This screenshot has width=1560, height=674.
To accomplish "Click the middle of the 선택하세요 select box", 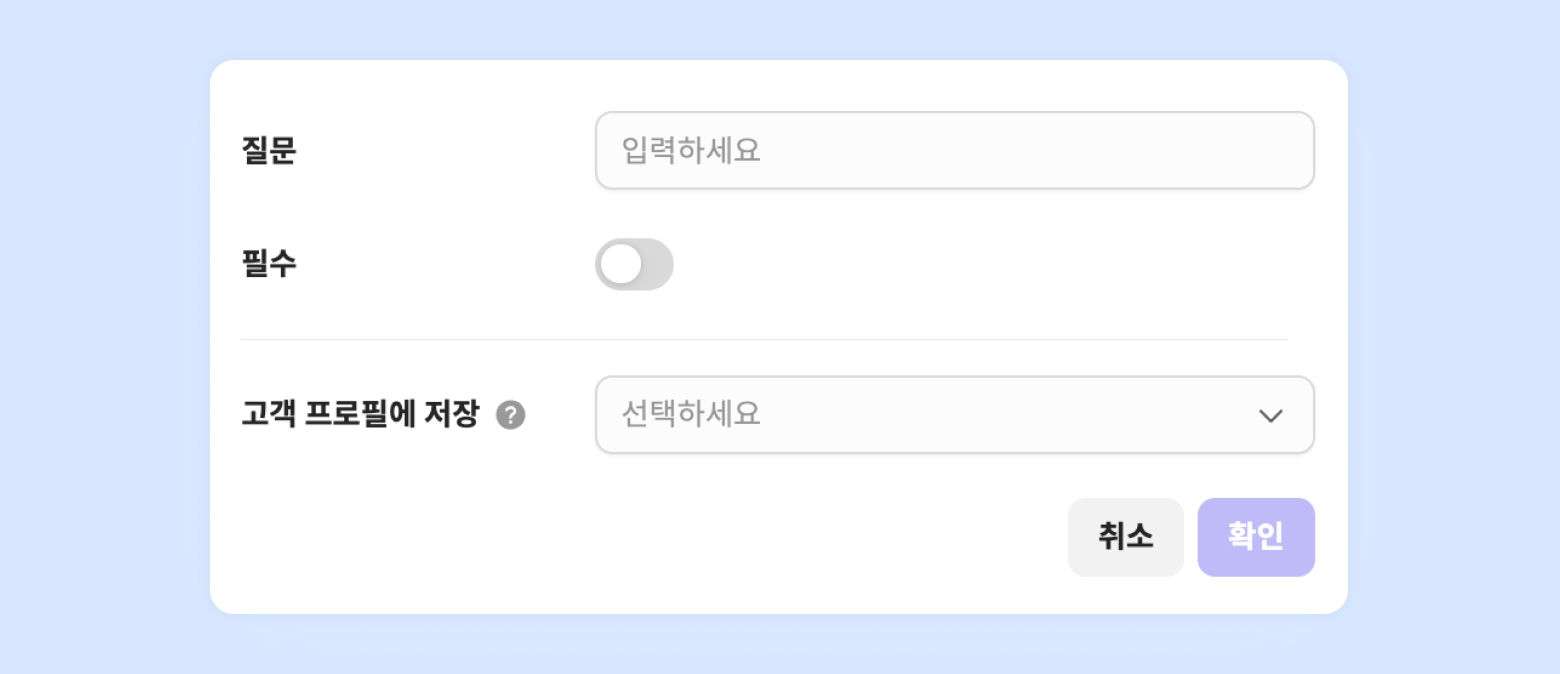I will (x=954, y=415).
